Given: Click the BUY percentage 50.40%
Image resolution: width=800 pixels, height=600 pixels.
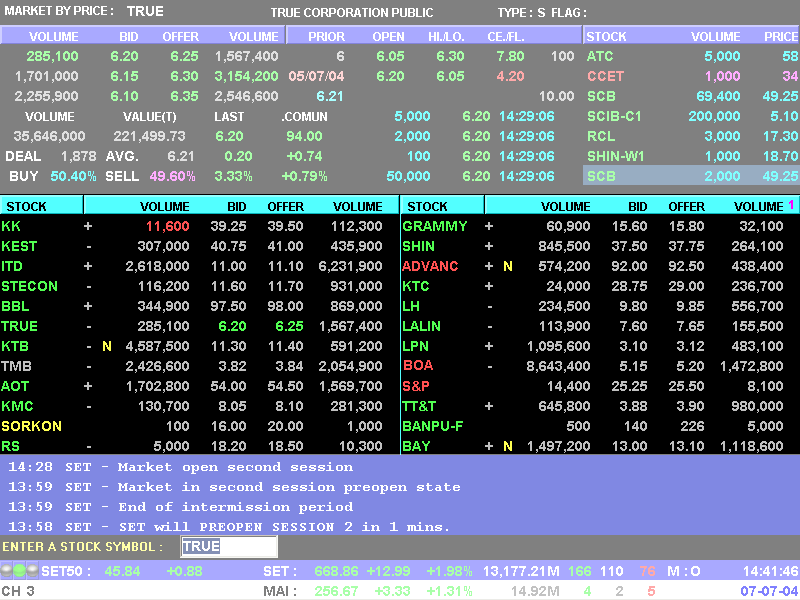Looking at the screenshot, I should click(x=73, y=176).
